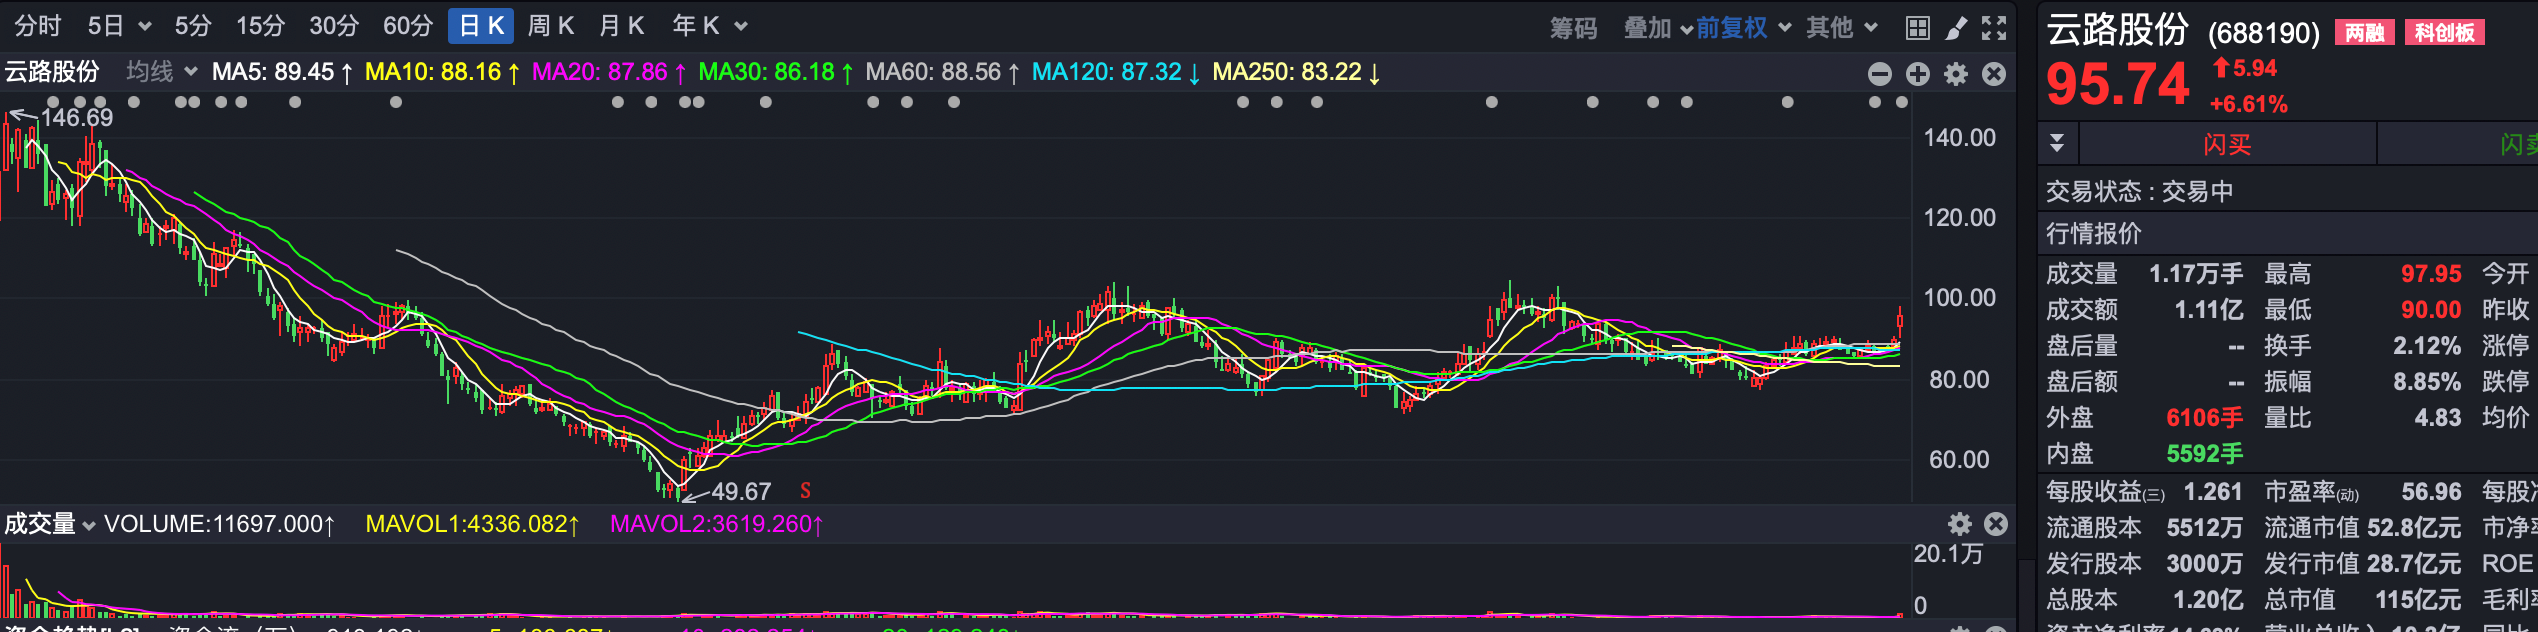Open the multi-chart grid layout icon
The height and width of the screenshot is (632, 2538).
[1917, 28]
